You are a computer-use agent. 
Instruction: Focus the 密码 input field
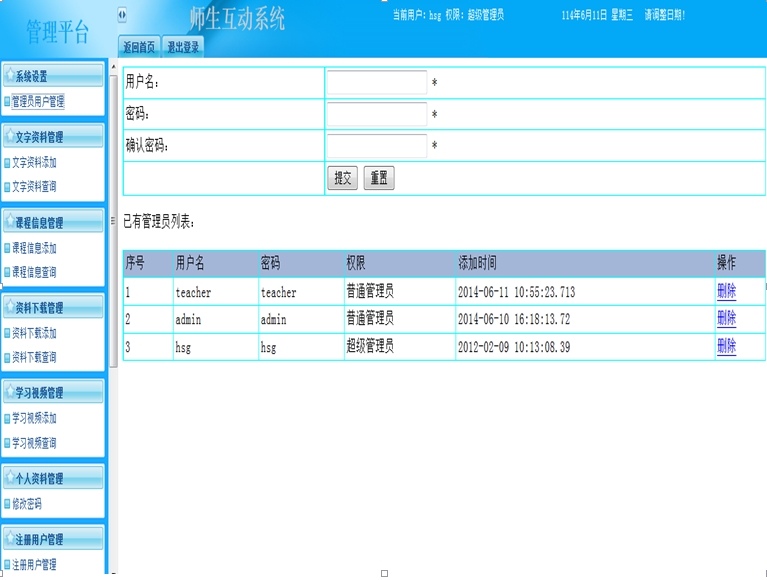[x=377, y=114]
